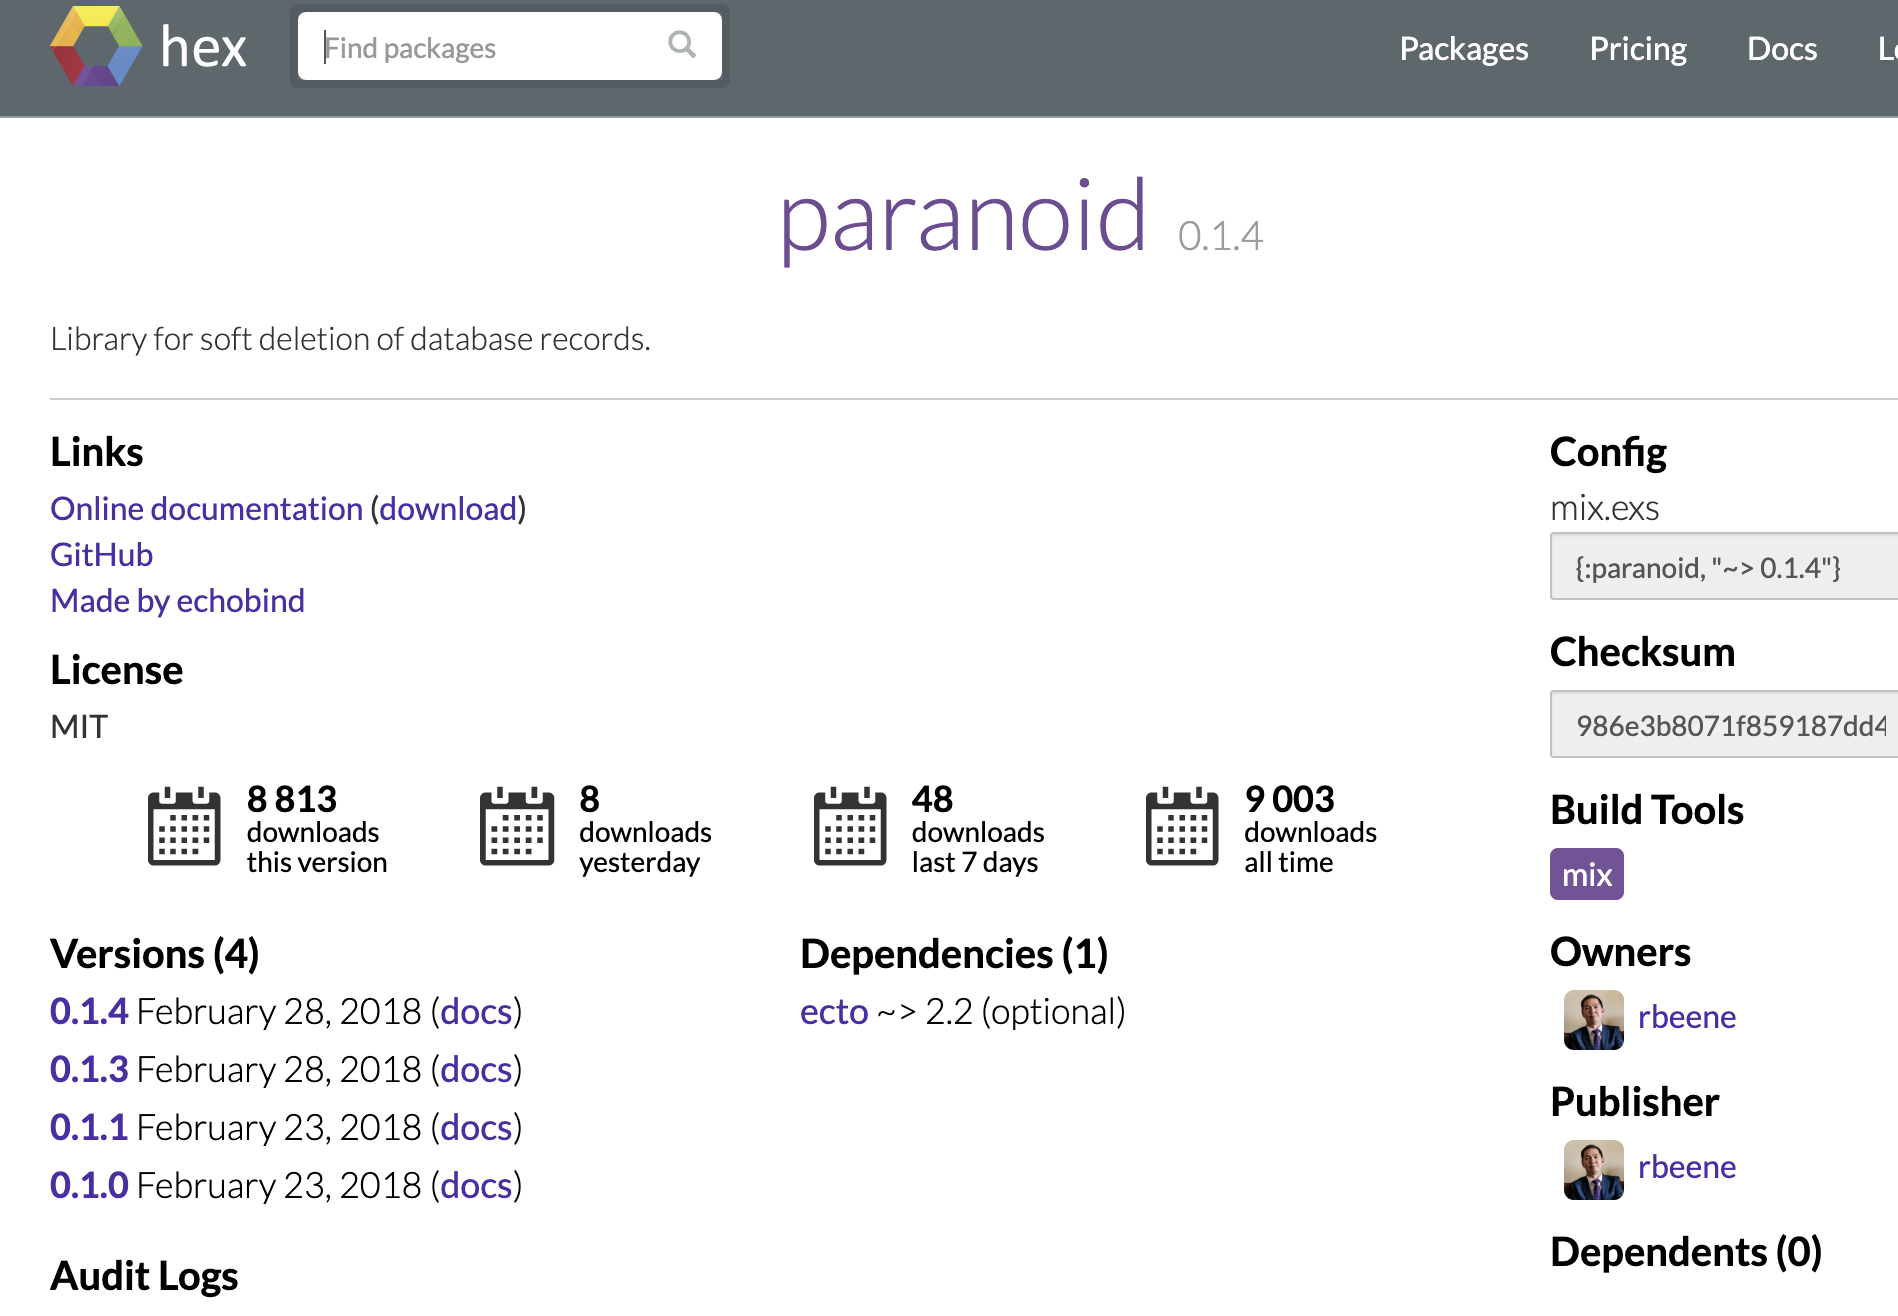Image resolution: width=1898 pixels, height=1316 pixels.
Task: Open the Online documentation link
Action: (x=207, y=508)
